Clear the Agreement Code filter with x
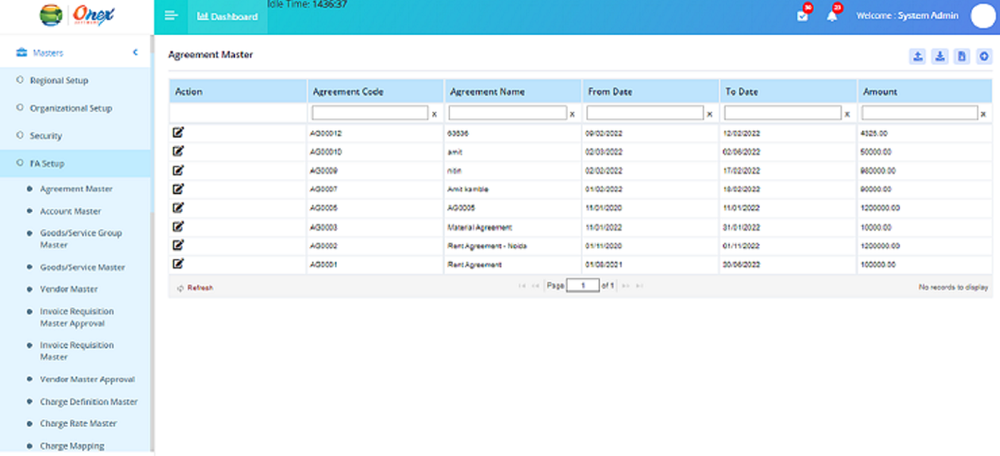The image size is (1000, 456). [434, 114]
